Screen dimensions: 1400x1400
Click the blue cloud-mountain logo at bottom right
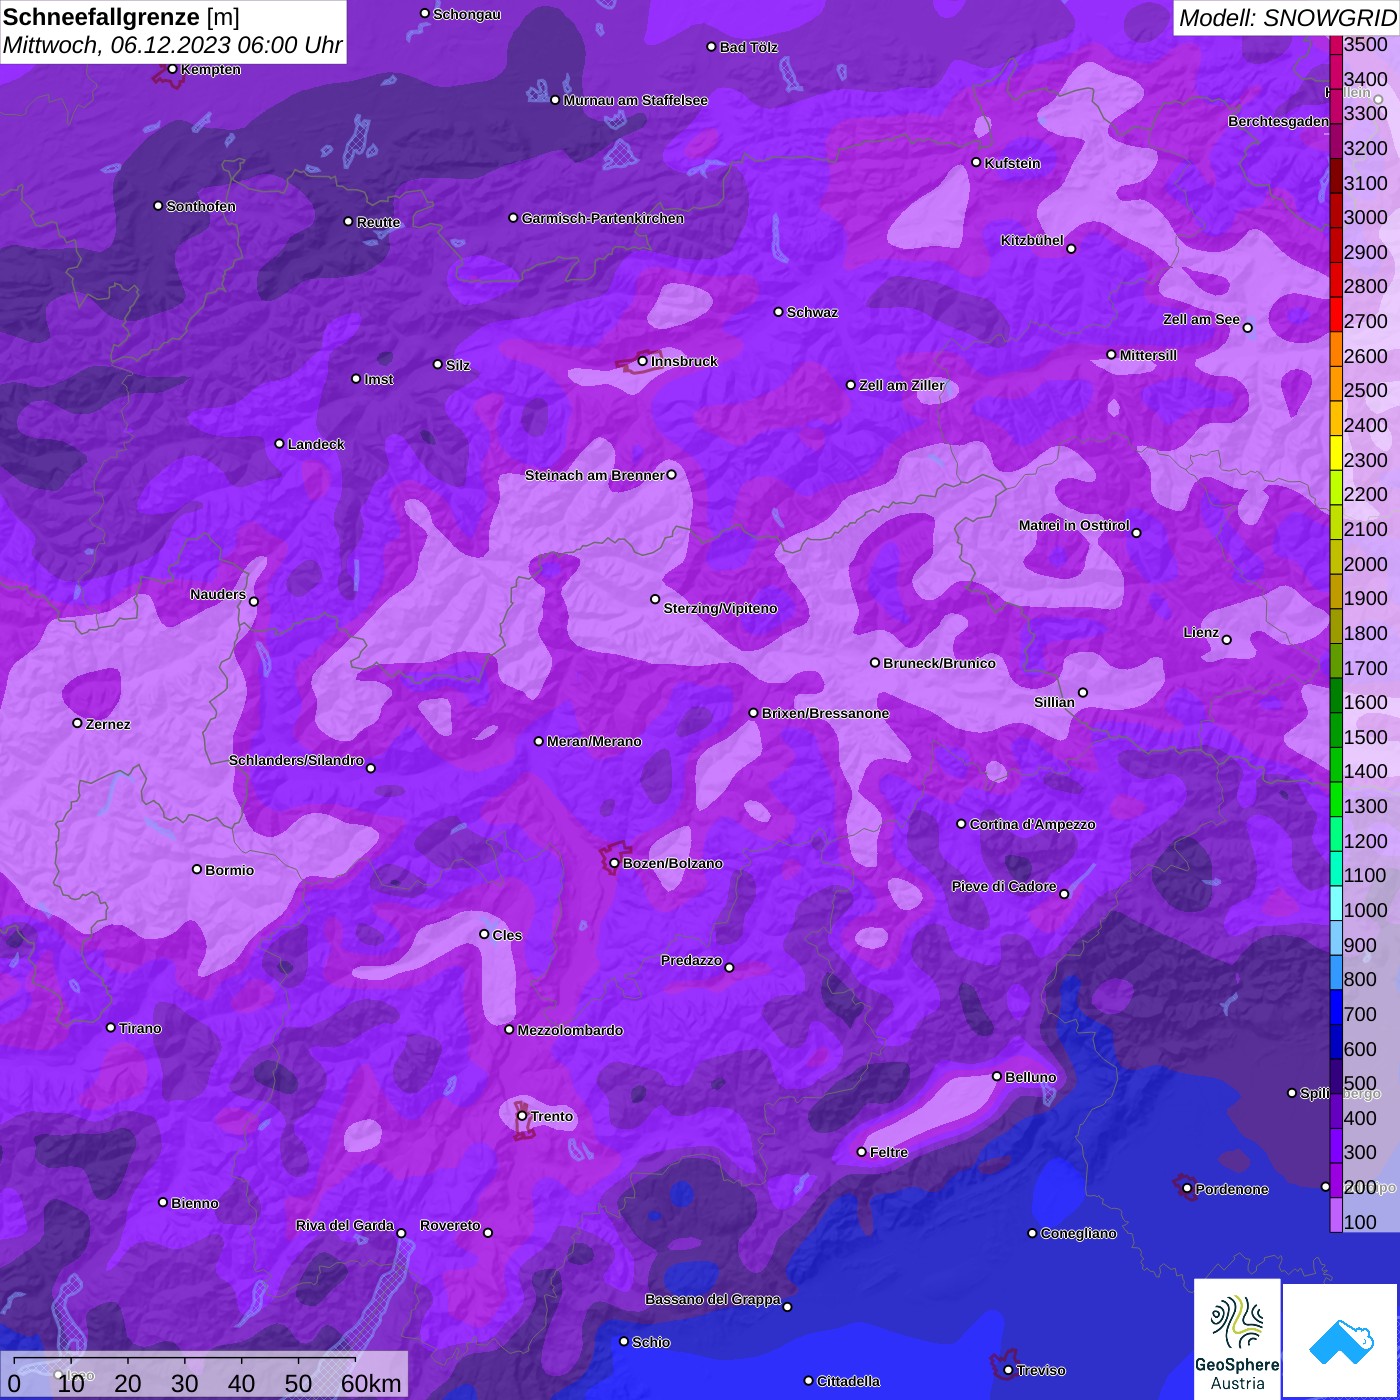coord(1341,1341)
